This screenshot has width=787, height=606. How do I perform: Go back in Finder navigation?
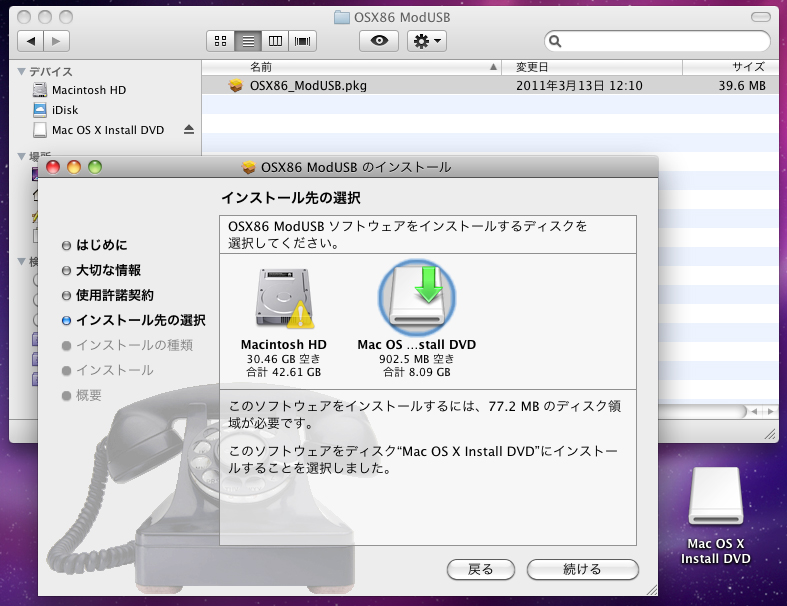tap(31, 41)
